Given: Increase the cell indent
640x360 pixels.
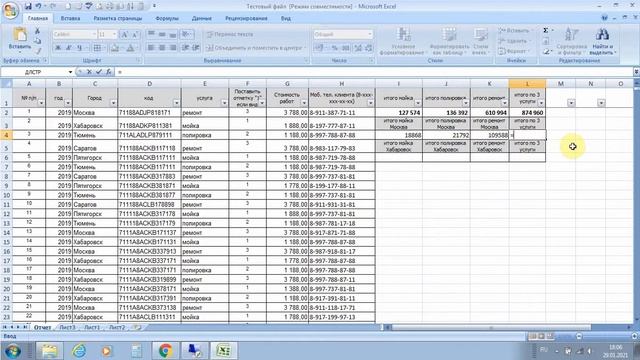Looking at the screenshot, I should tap(196, 48).
